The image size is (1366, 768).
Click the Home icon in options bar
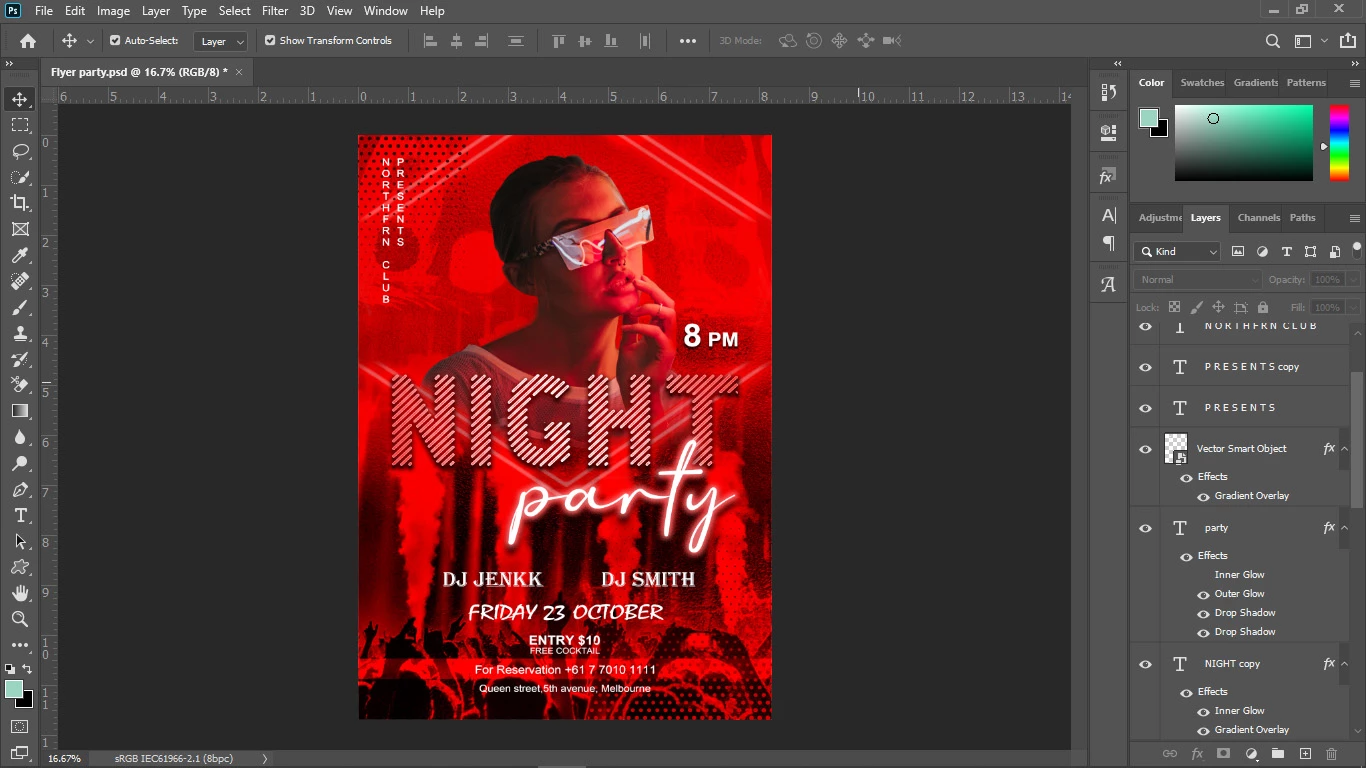(x=28, y=41)
